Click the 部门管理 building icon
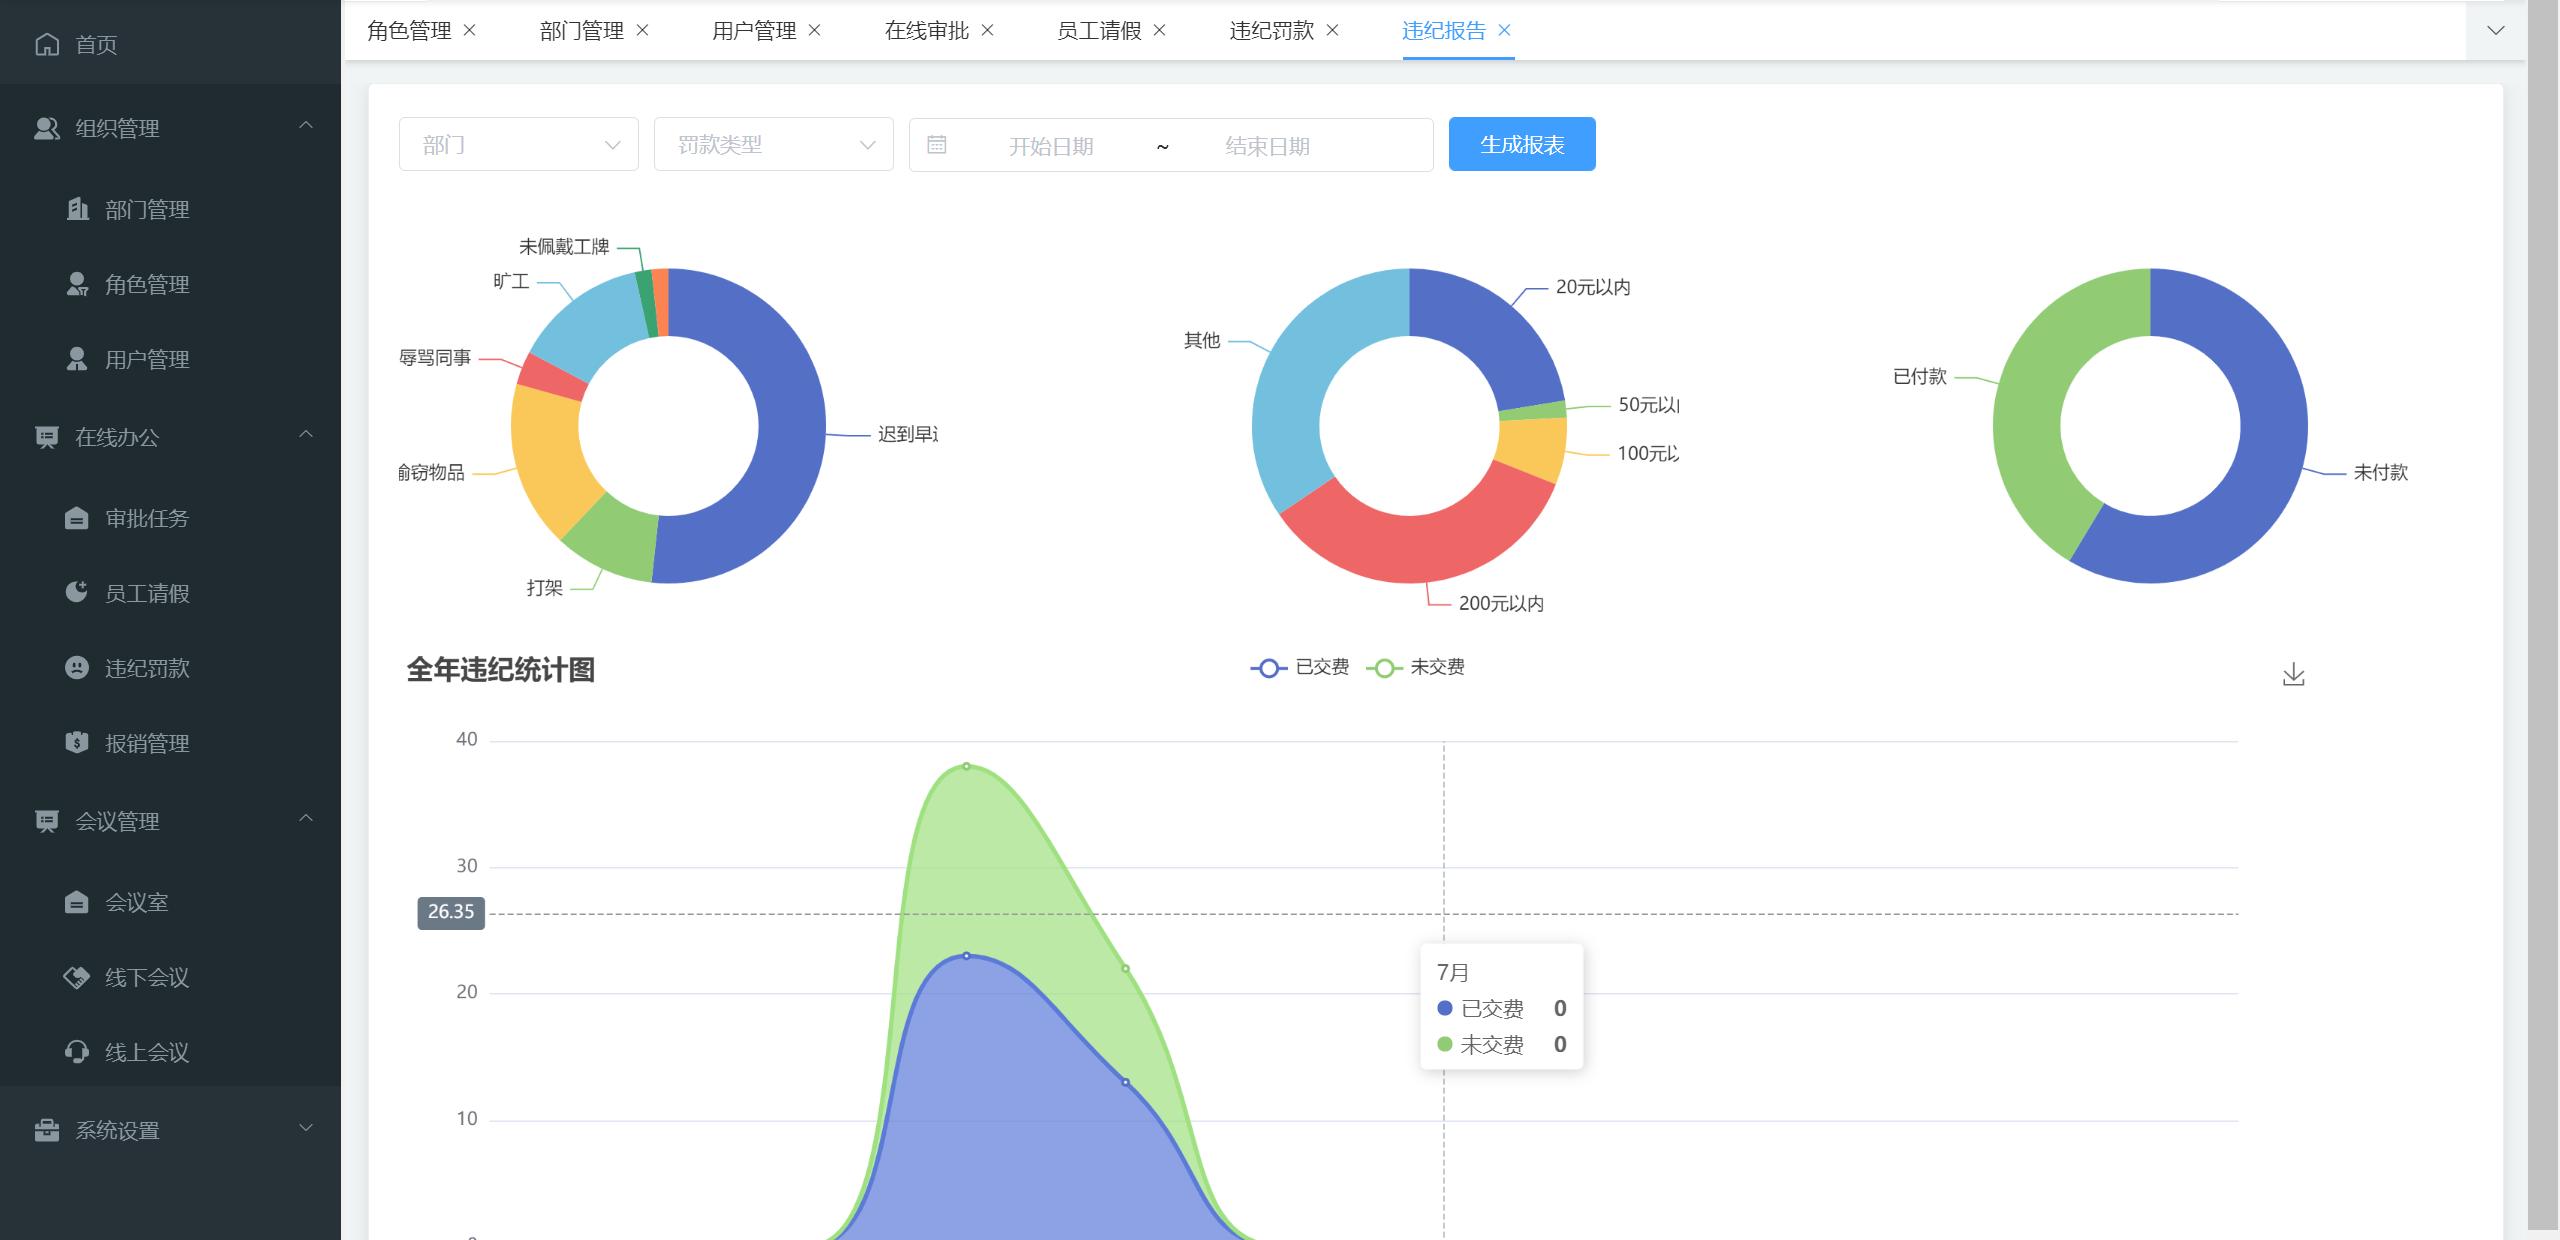 point(77,209)
